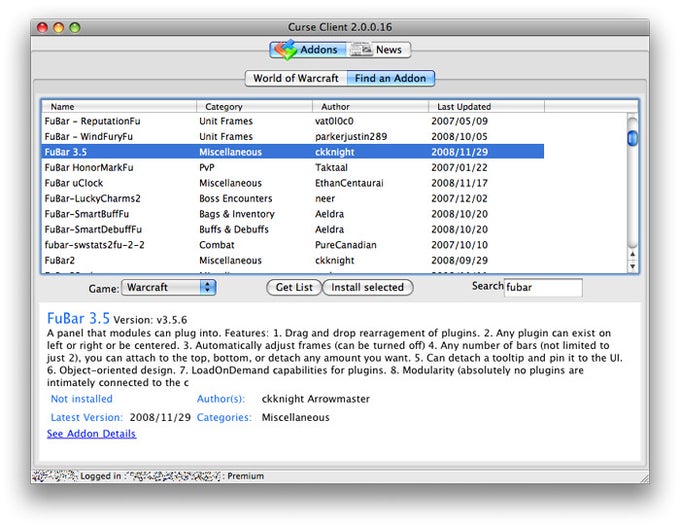Select the FuBar - ReputationFu row
The height and width of the screenshot is (526, 680).
293,121
